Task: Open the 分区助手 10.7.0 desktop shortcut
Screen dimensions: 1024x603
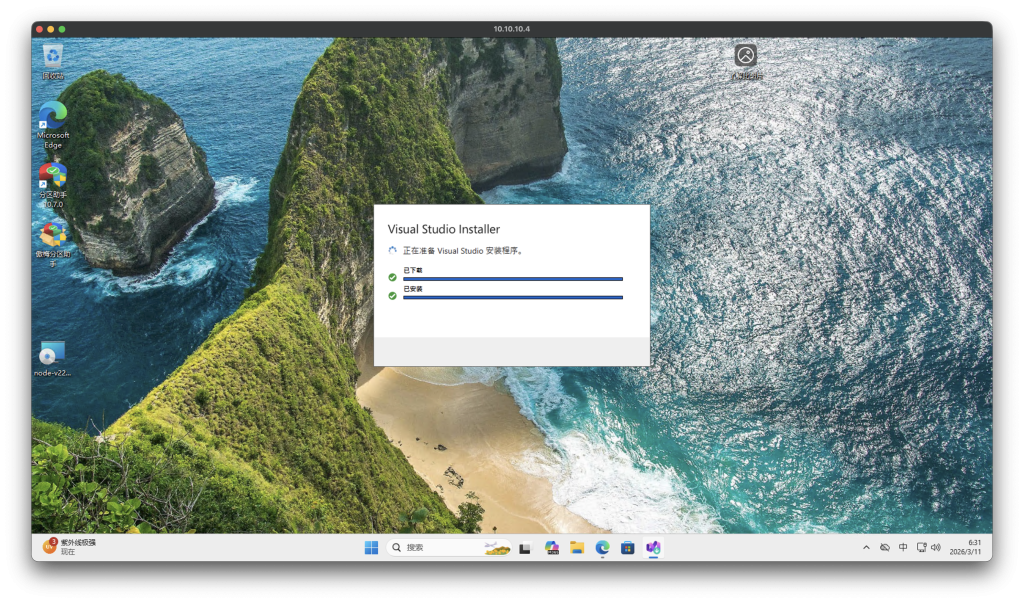Action: pos(52,179)
